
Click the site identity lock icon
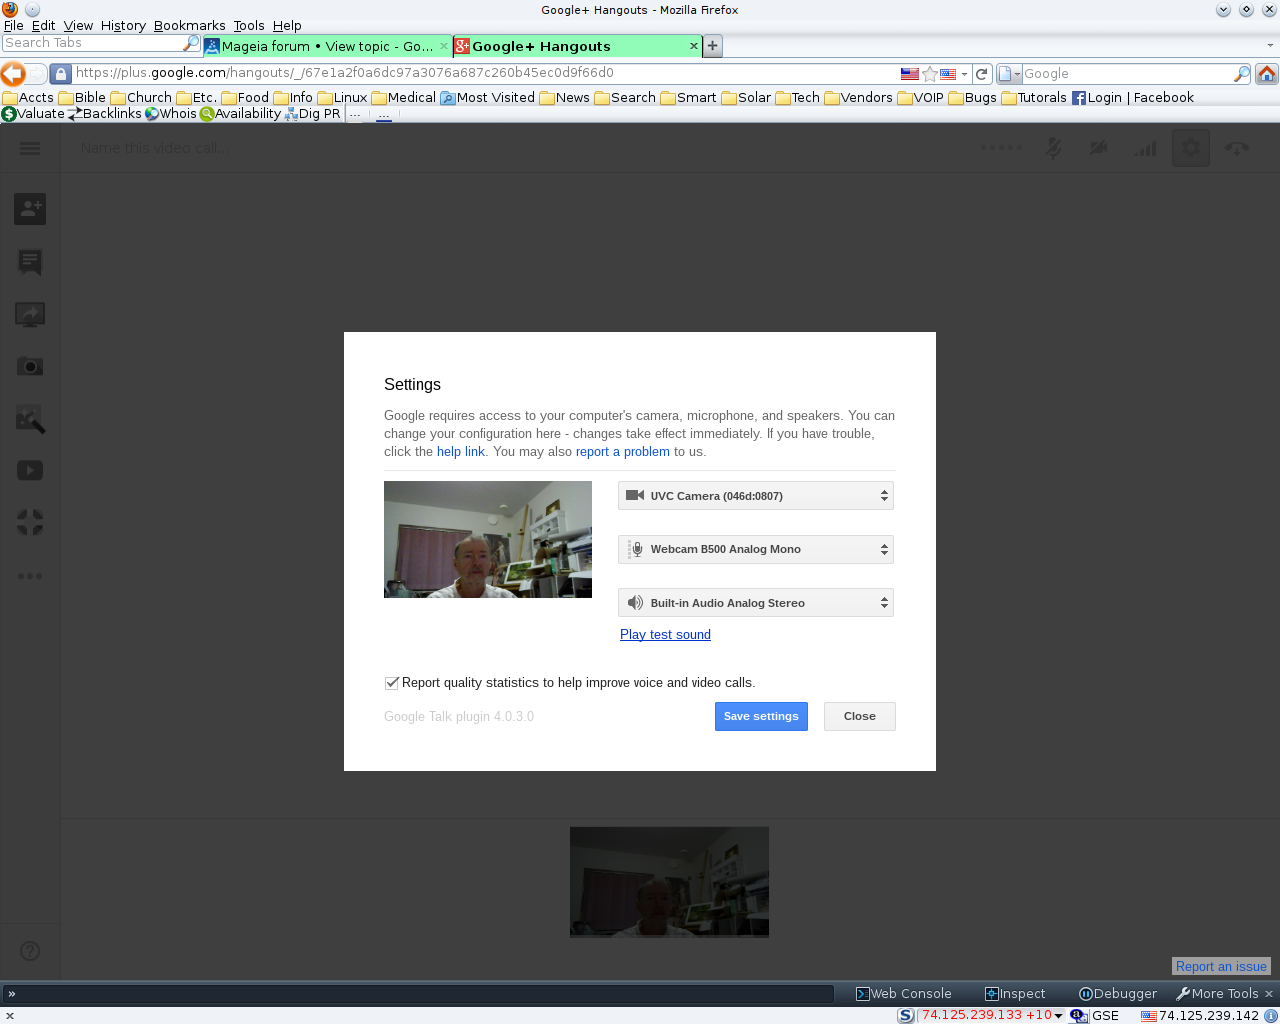click(x=61, y=73)
